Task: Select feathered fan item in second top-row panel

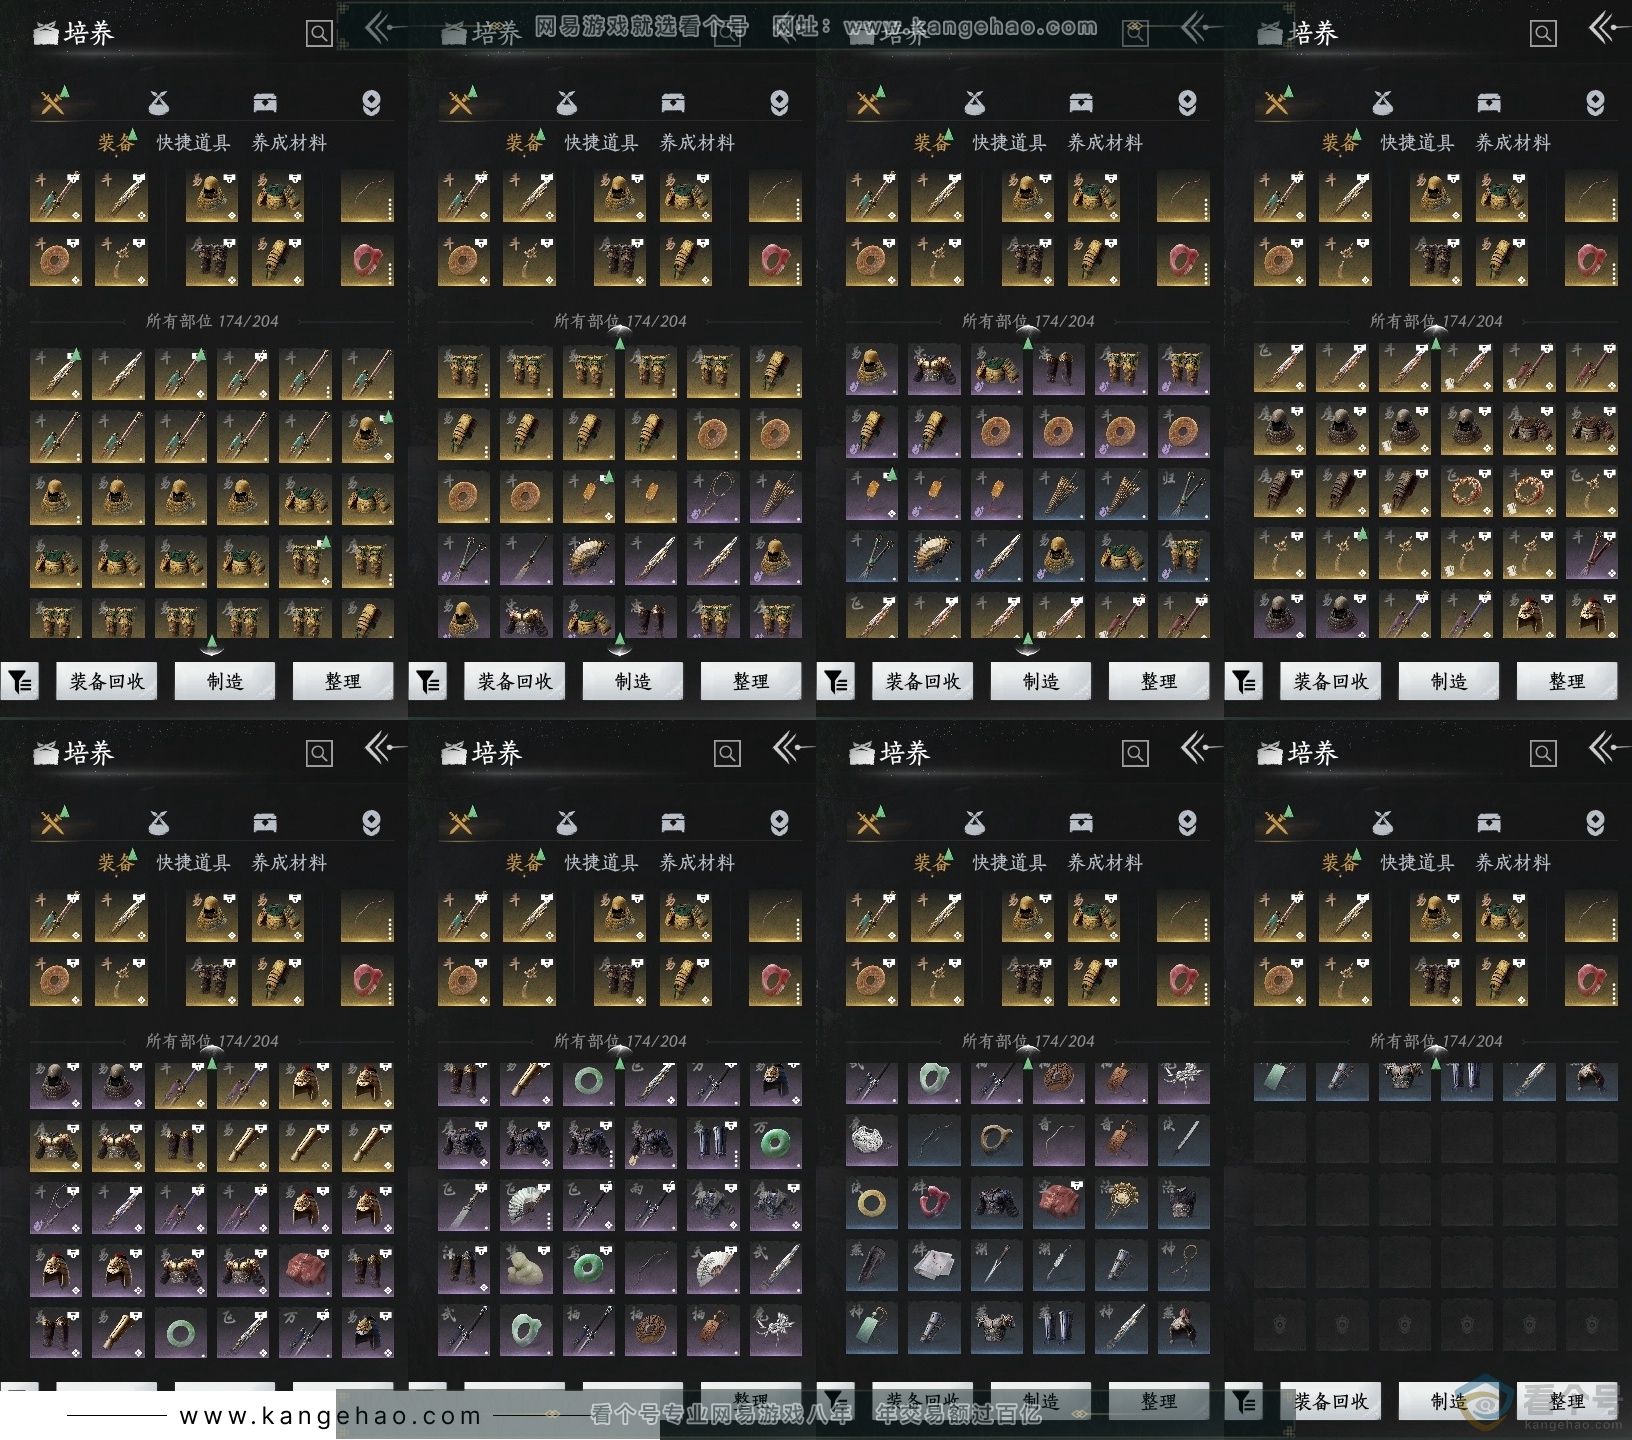Action: click(x=587, y=558)
